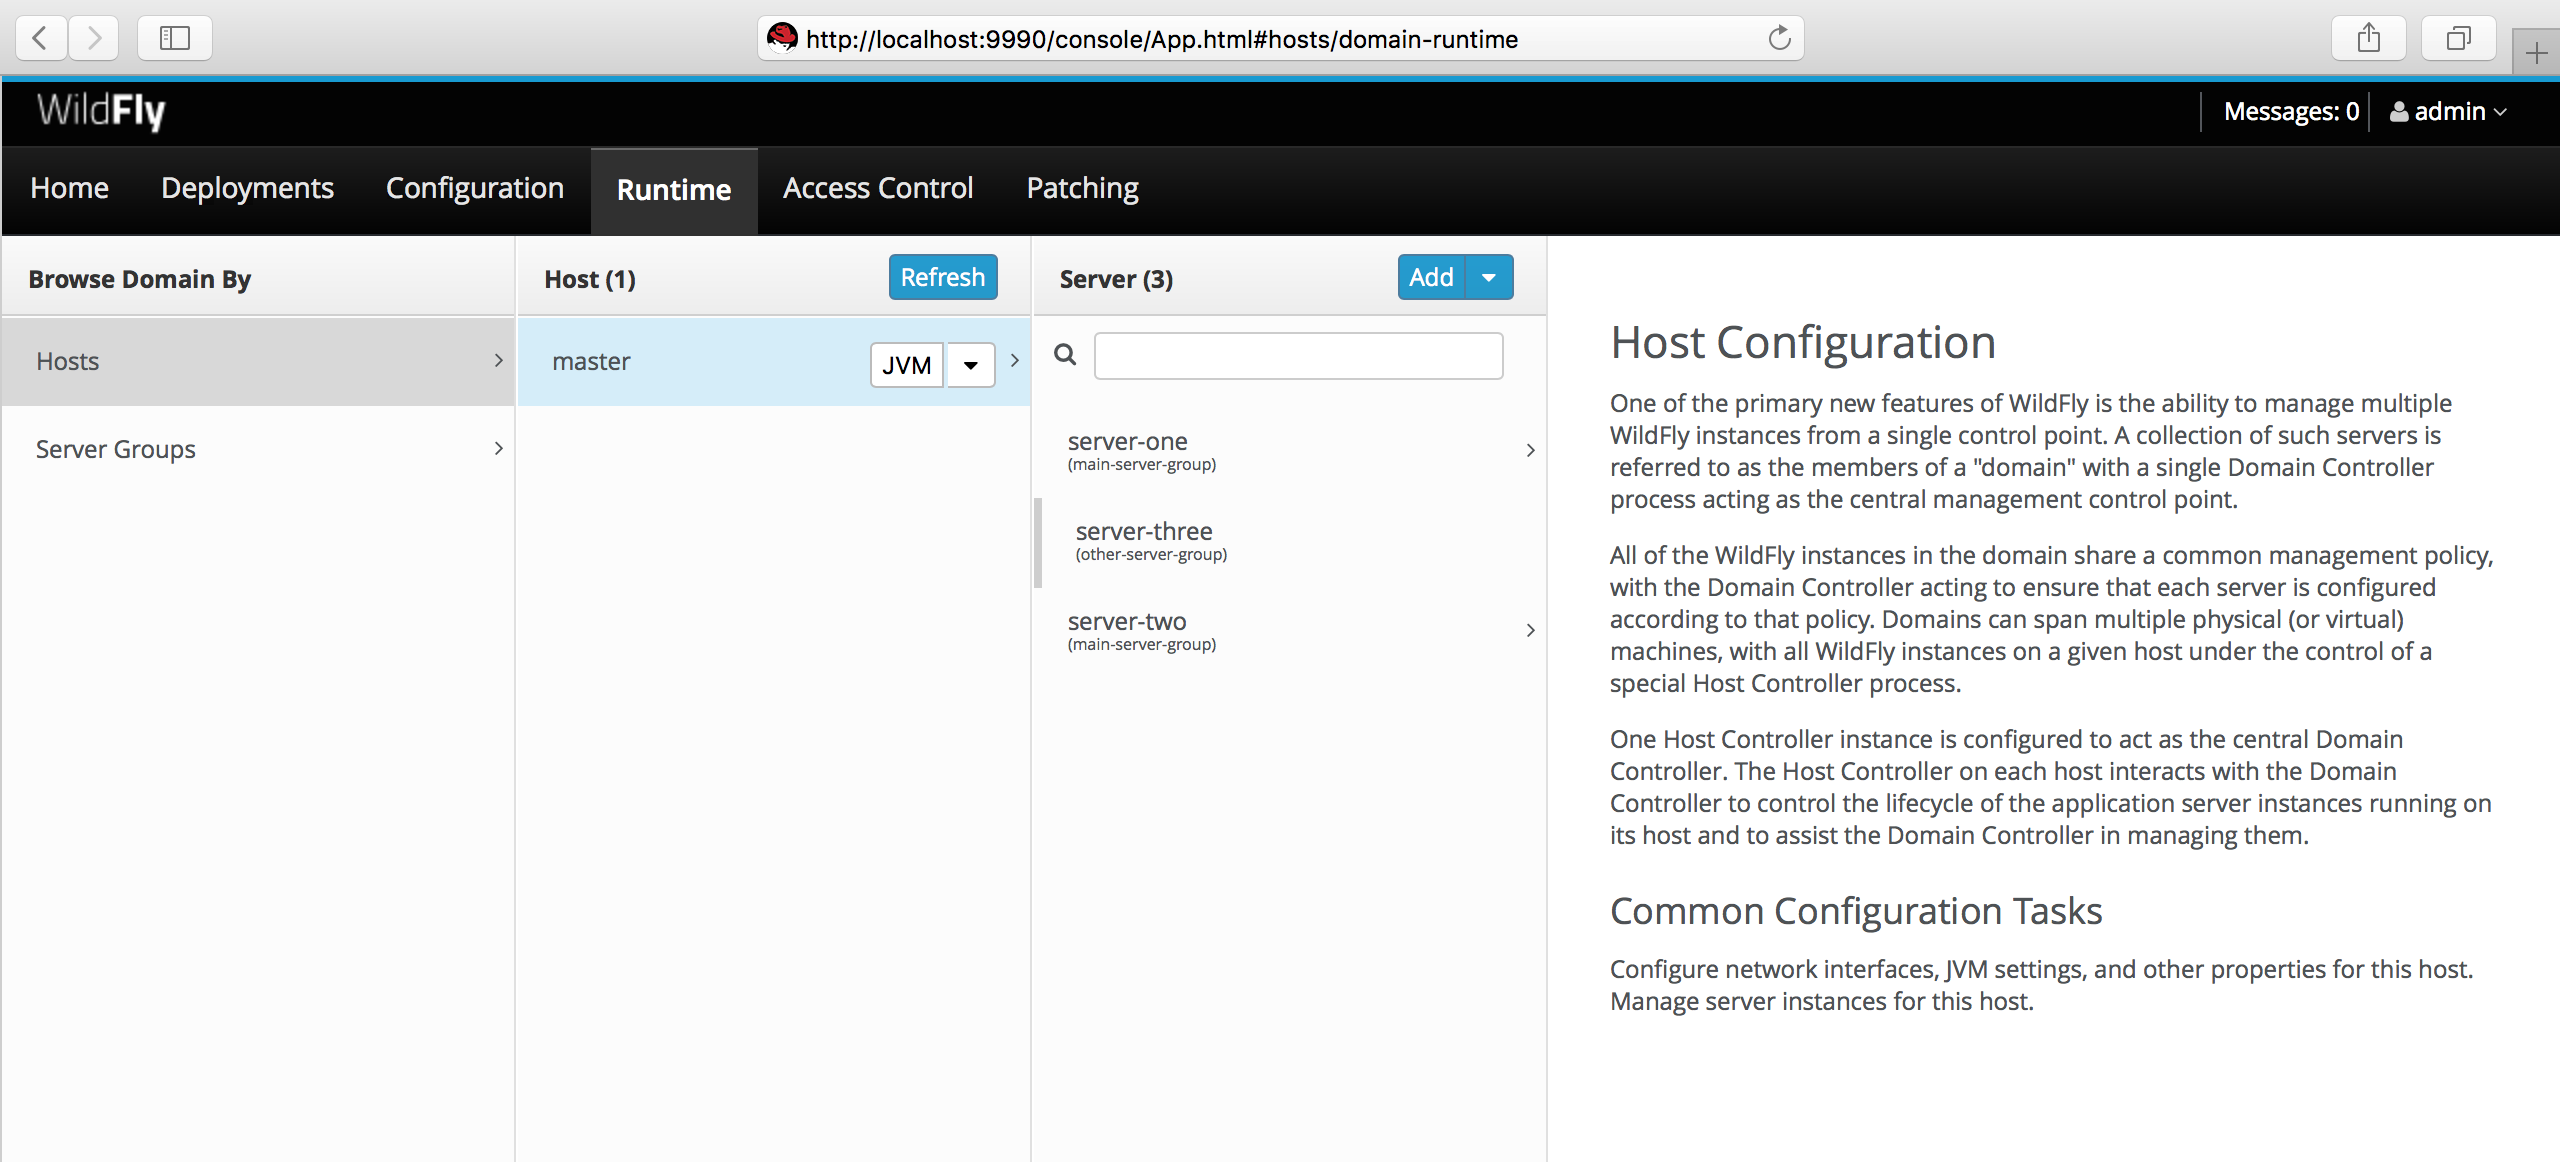This screenshot has width=2560, height=1162.
Task: Open the dropdown arrow next to the JVM button
Action: point(970,365)
